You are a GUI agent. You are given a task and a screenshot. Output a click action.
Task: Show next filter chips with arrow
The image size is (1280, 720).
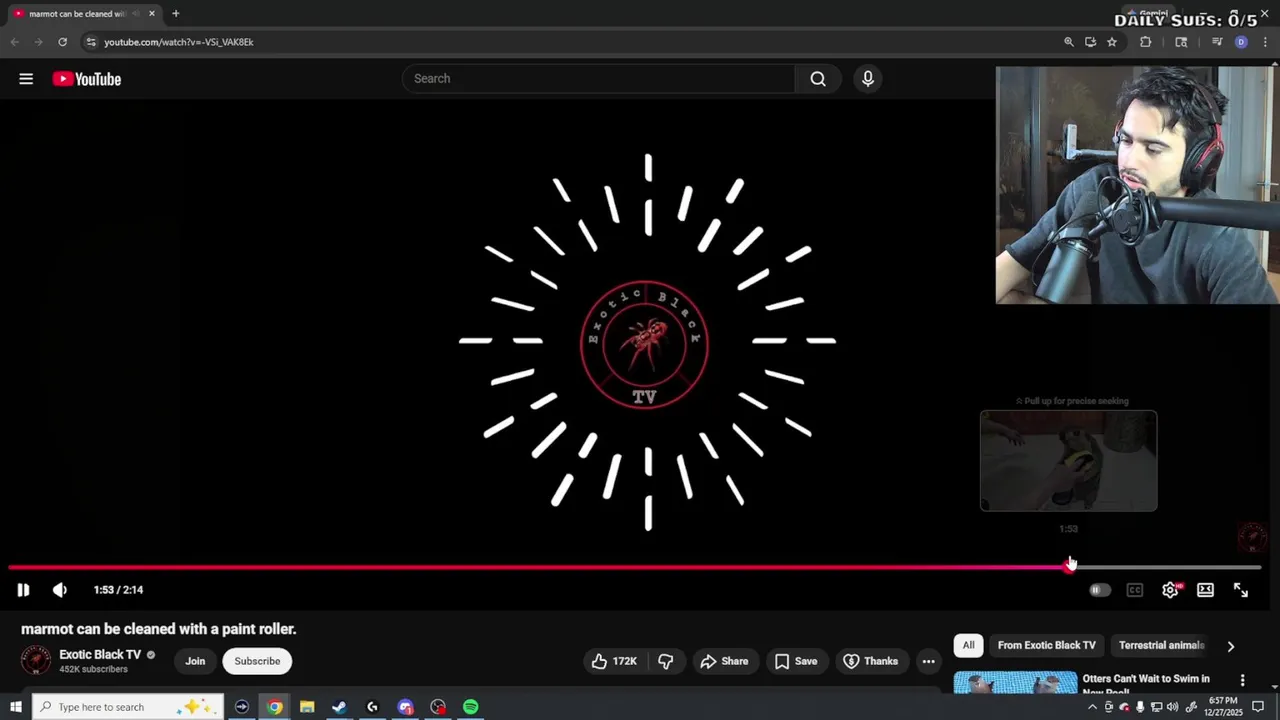click(x=1230, y=646)
